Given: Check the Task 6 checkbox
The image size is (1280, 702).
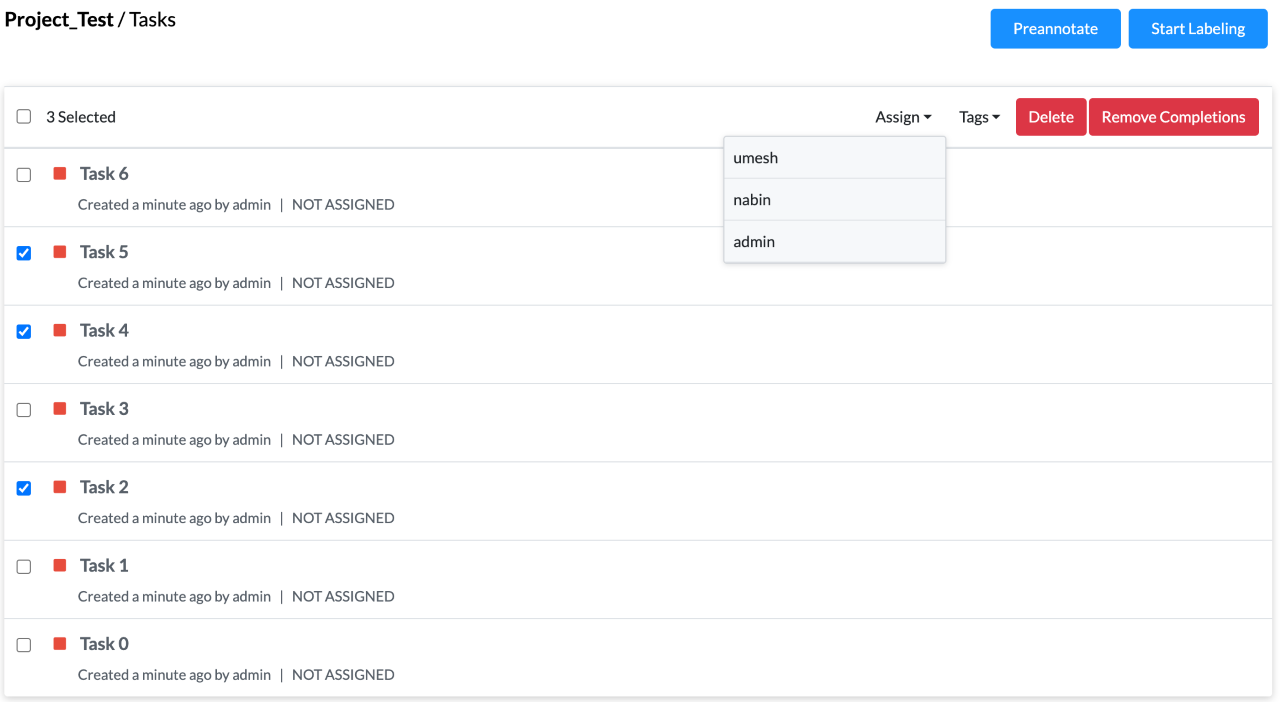Looking at the screenshot, I should coord(24,175).
